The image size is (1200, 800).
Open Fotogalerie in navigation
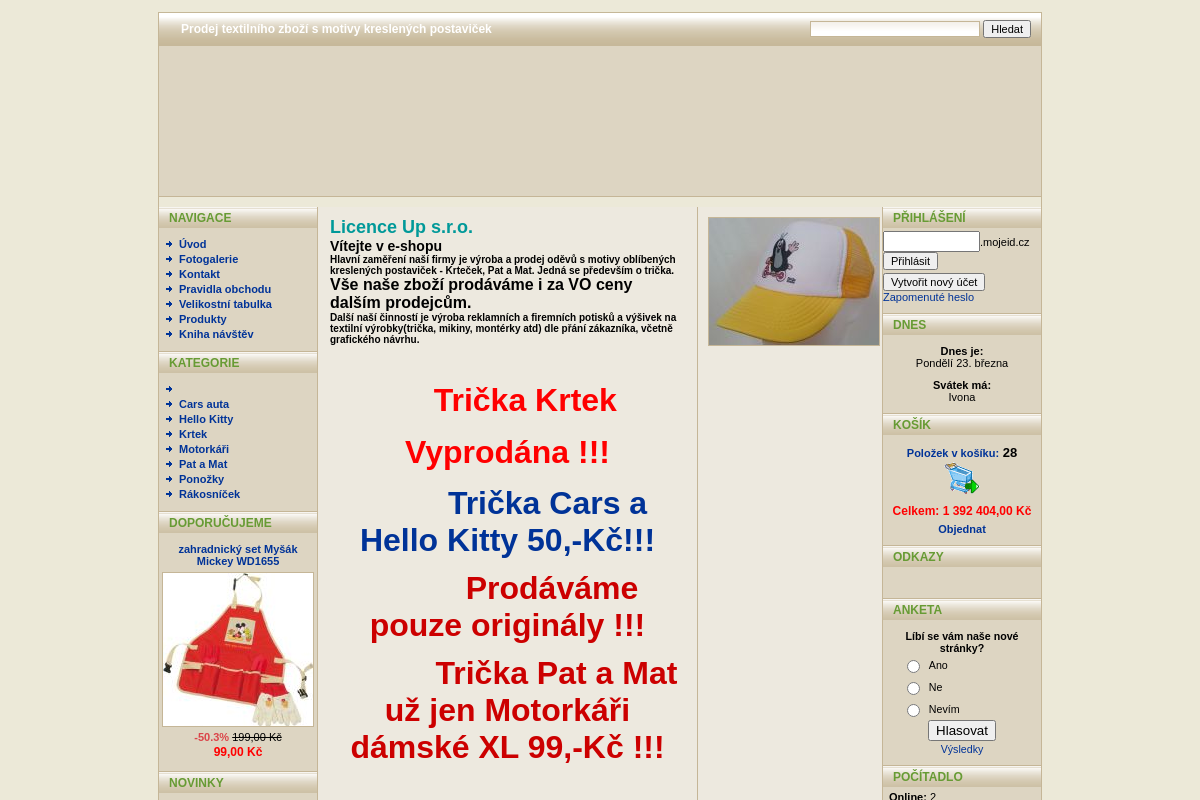(x=208, y=259)
